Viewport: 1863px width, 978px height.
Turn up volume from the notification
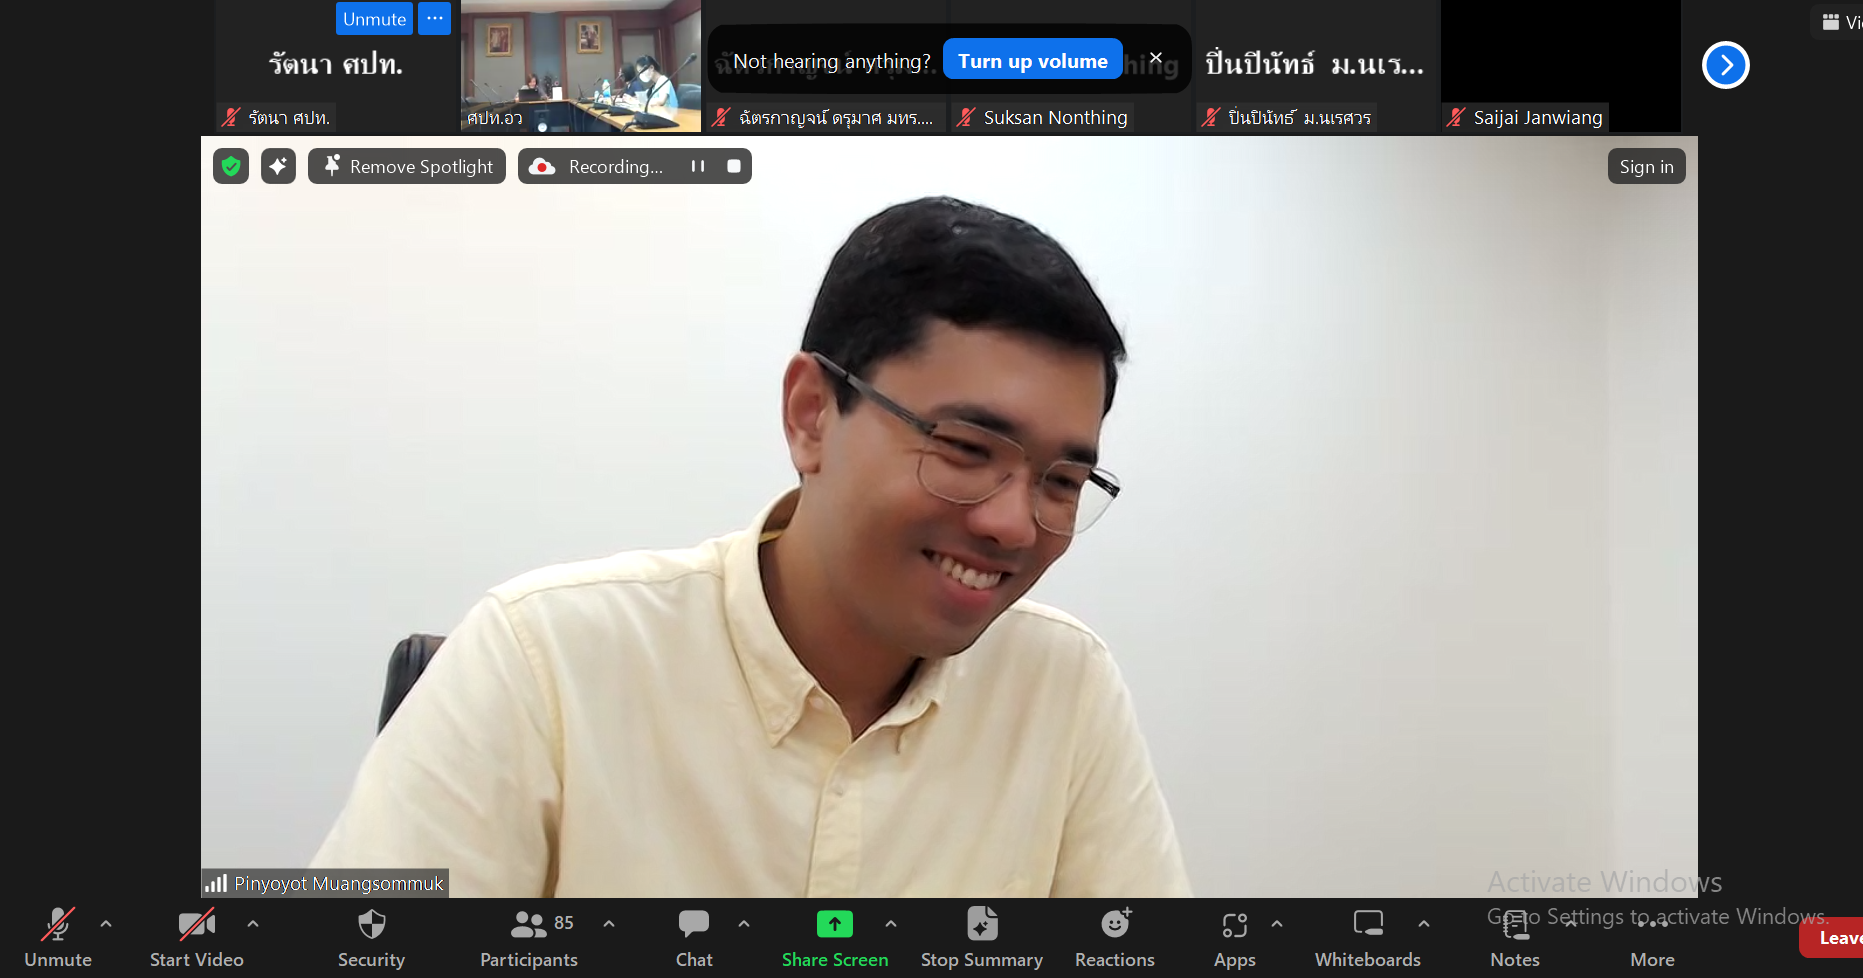coord(1033,61)
